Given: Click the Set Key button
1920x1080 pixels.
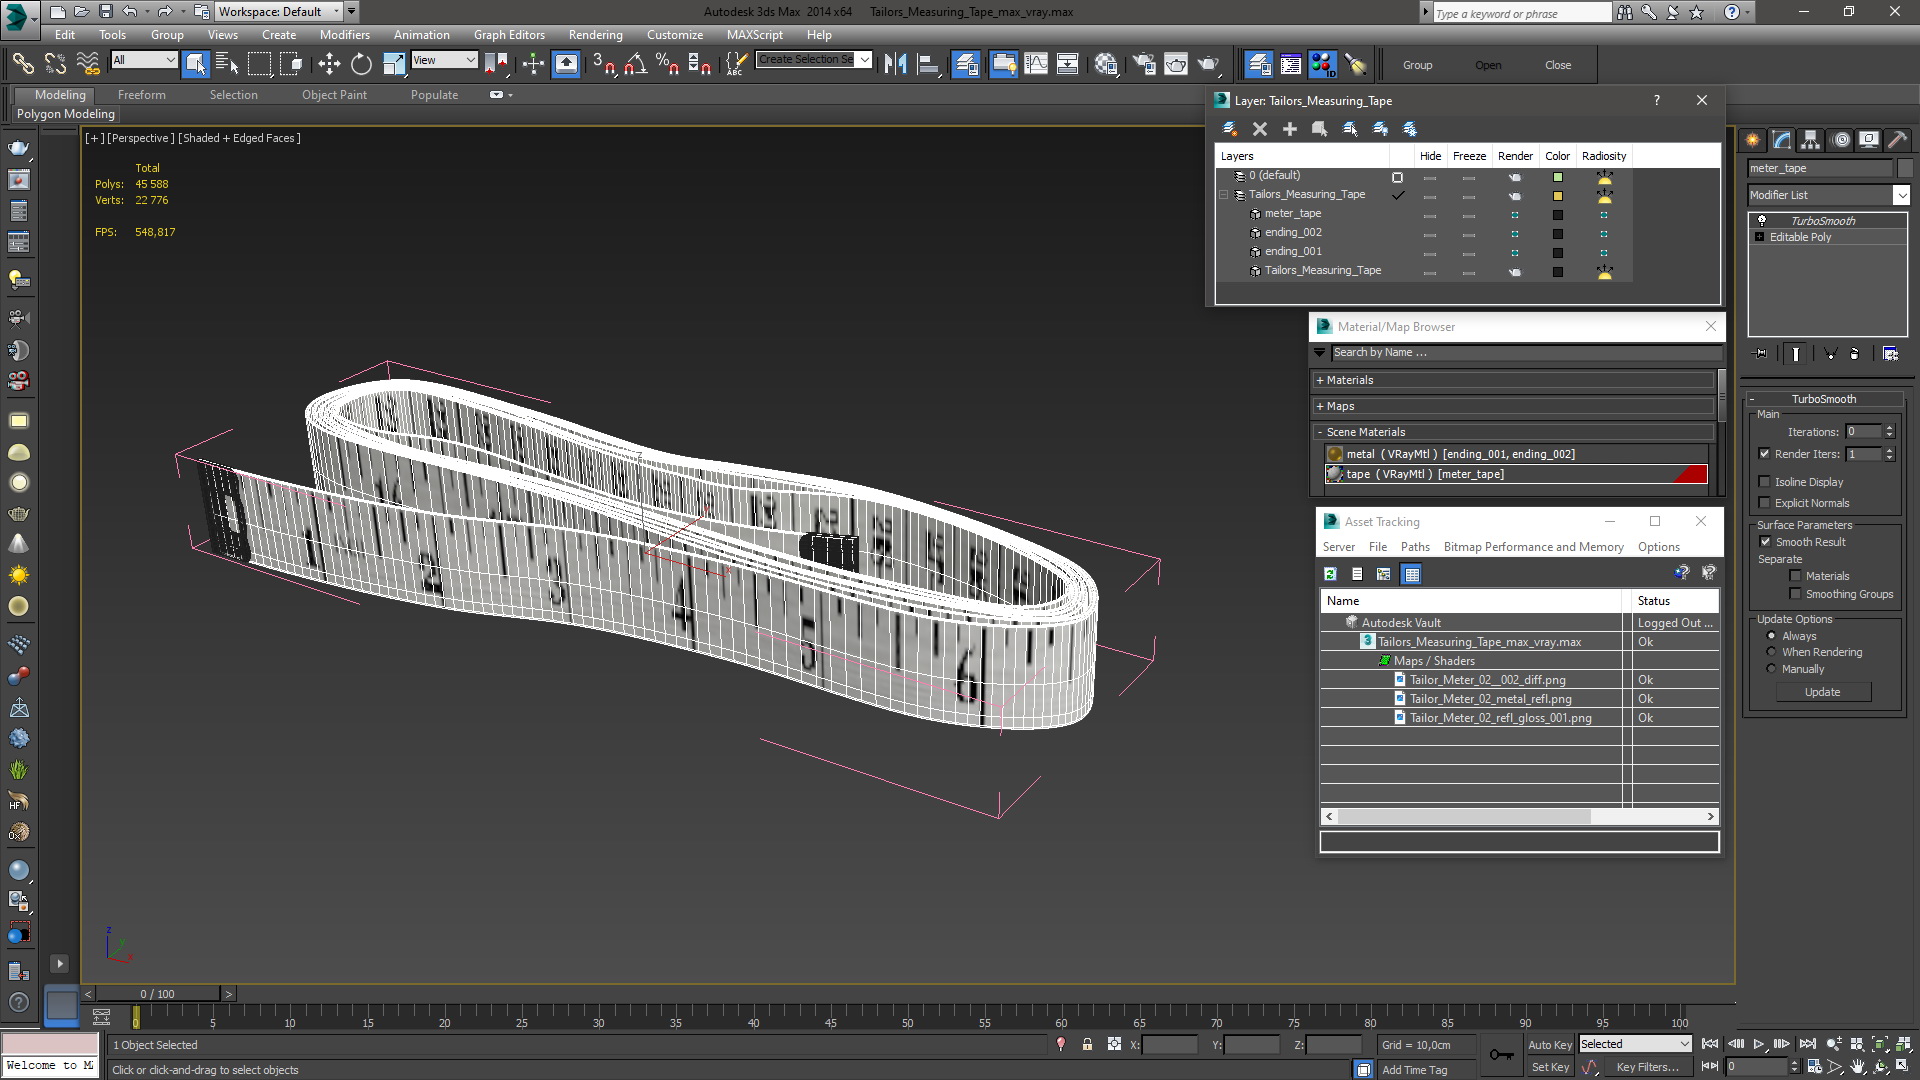Looking at the screenshot, I should [x=1550, y=1067].
